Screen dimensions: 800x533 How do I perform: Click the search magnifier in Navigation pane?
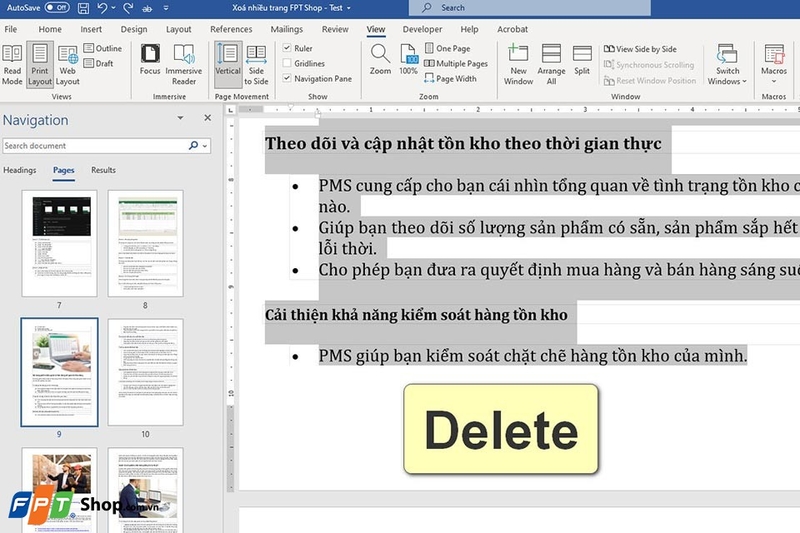tap(193, 145)
